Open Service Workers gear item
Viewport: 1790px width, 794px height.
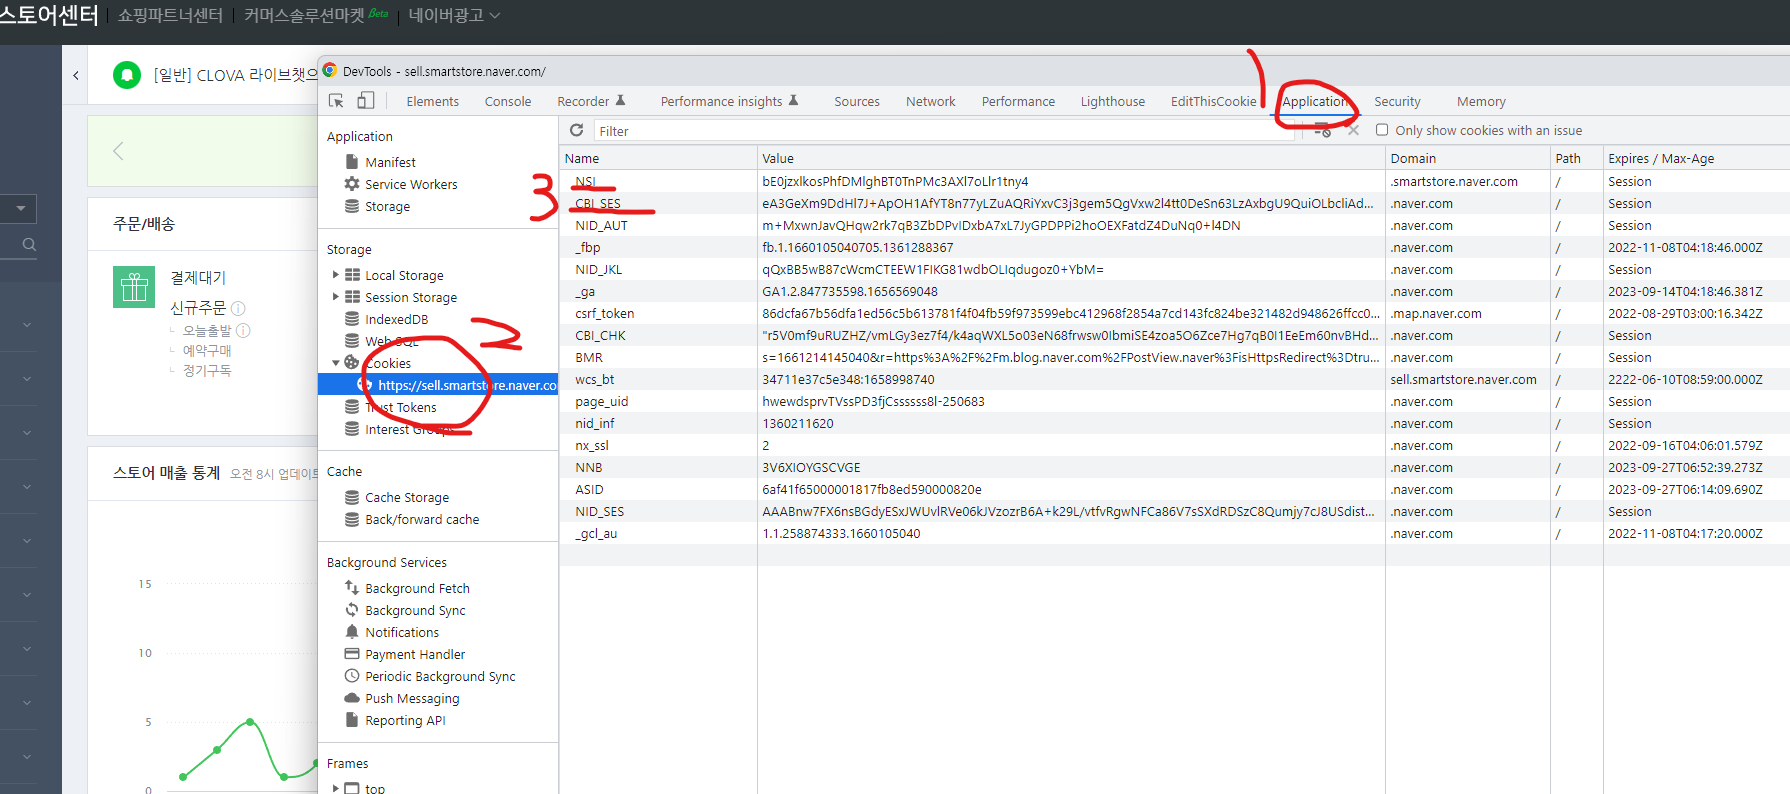pos(352,184)
